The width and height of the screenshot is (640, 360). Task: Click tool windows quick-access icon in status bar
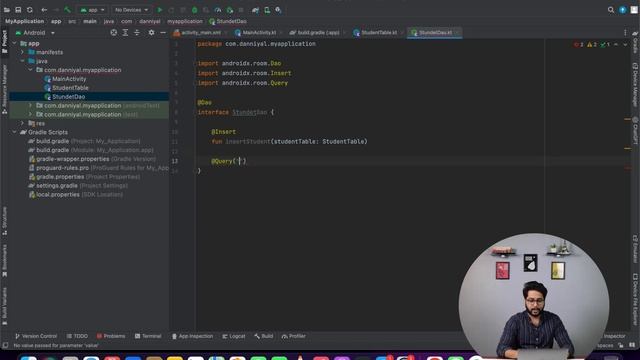tap(5, 345)
